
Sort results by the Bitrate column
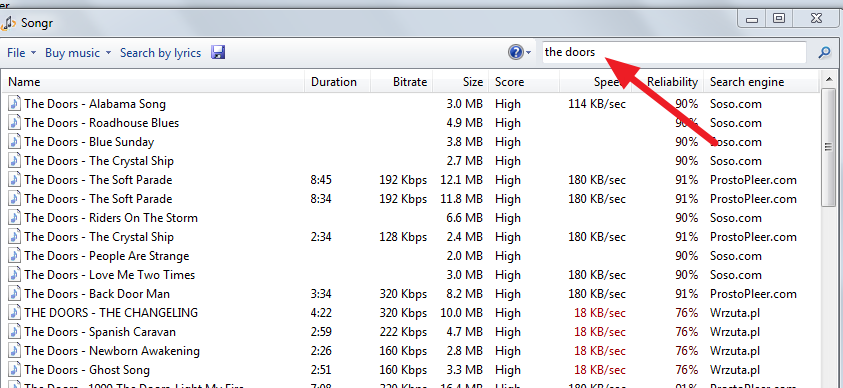tap(402, 82)
